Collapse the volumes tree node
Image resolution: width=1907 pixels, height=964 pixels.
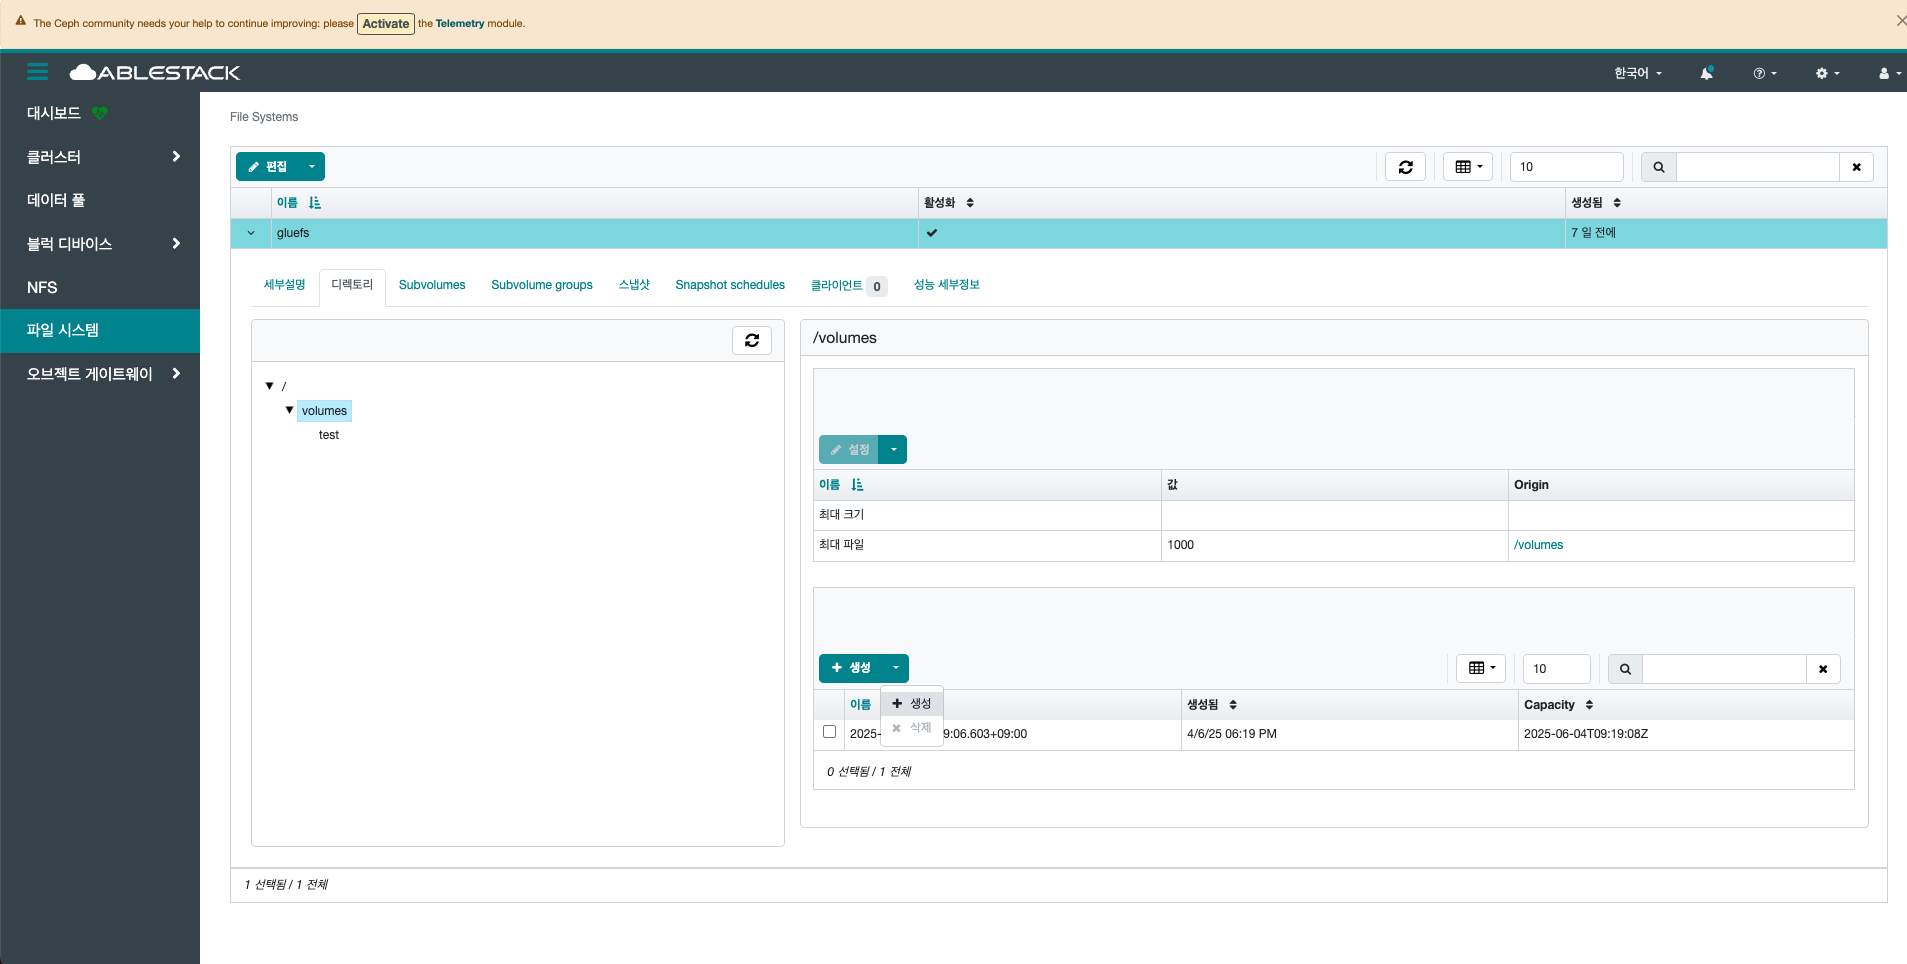(289, 410)
